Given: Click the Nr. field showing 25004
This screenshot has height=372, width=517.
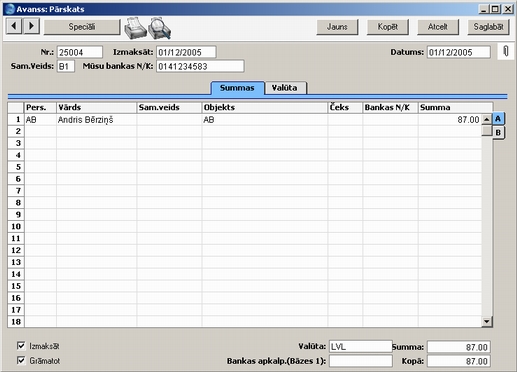Looking at the screenshot, I should 80,52.
